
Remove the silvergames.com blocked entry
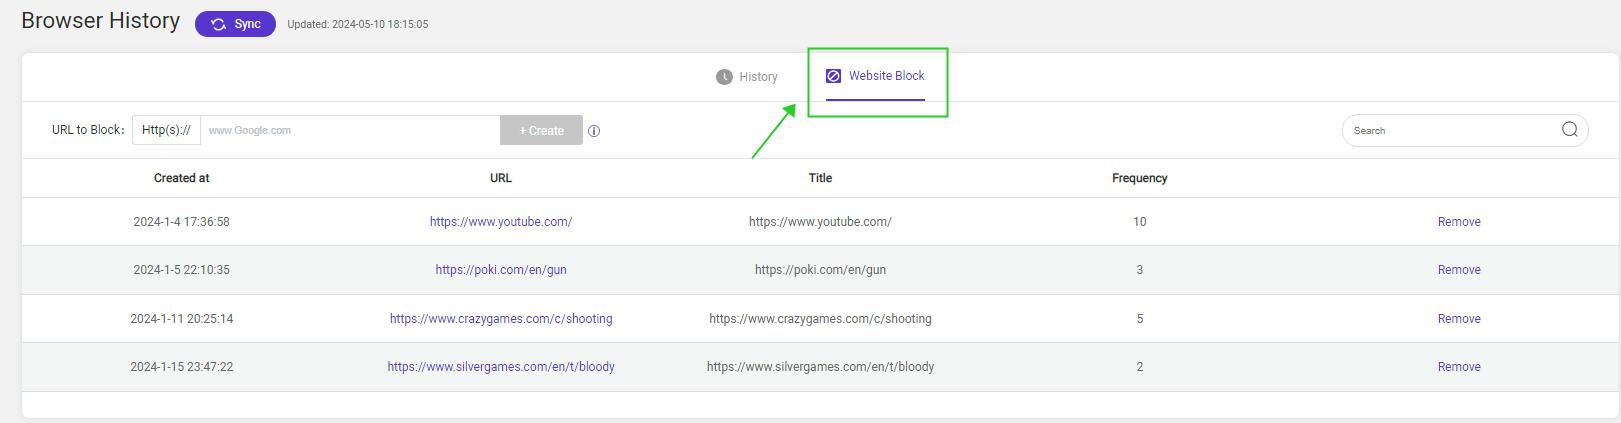(1459, 367)
